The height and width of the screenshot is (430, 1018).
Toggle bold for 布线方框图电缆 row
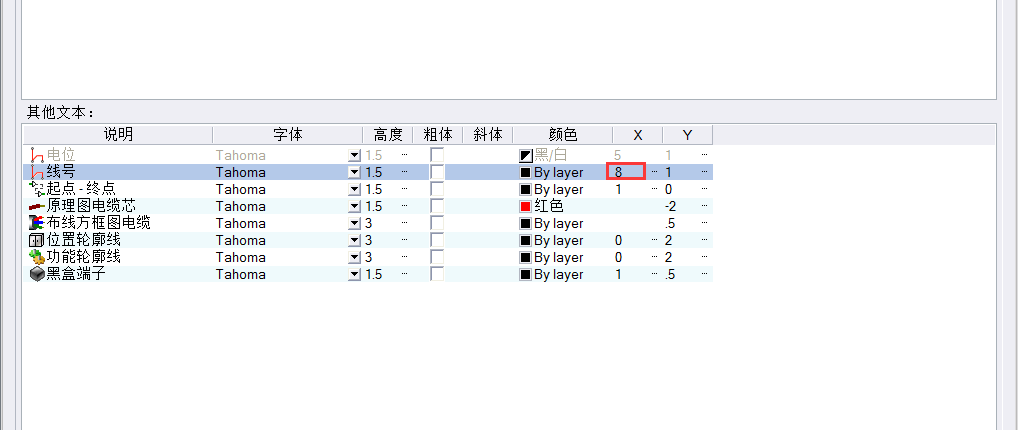point(438,223)
